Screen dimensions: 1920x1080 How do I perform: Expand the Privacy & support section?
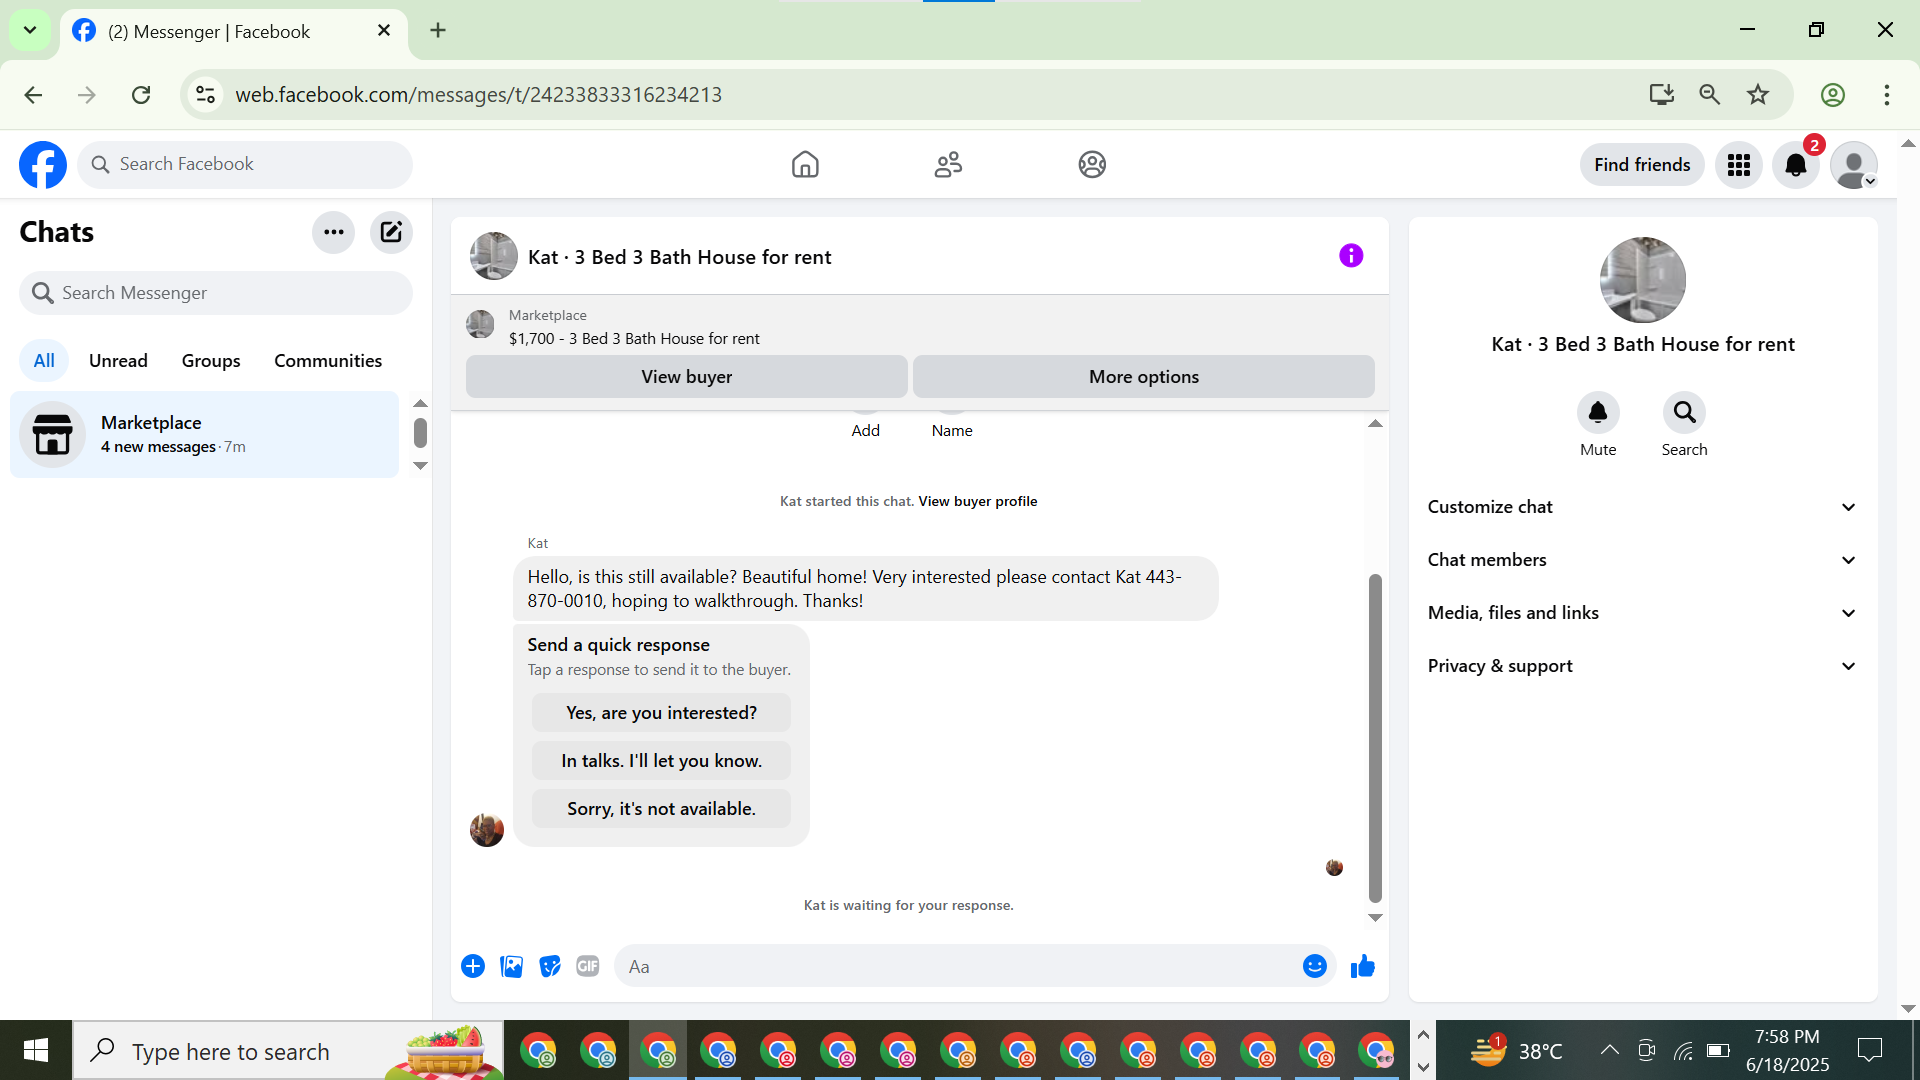[x=1643, y=666]
